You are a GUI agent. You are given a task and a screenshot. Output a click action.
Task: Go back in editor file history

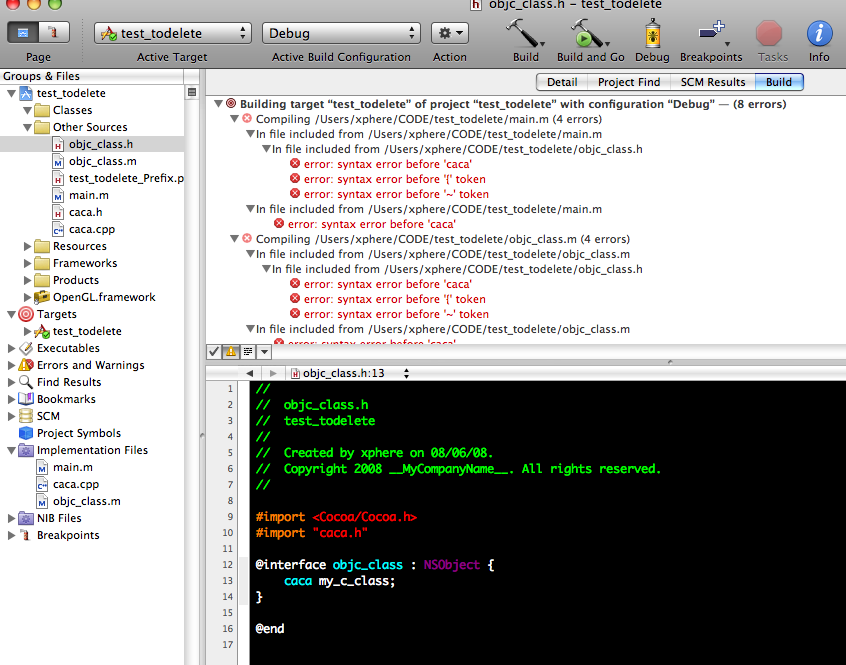[249, 373]
